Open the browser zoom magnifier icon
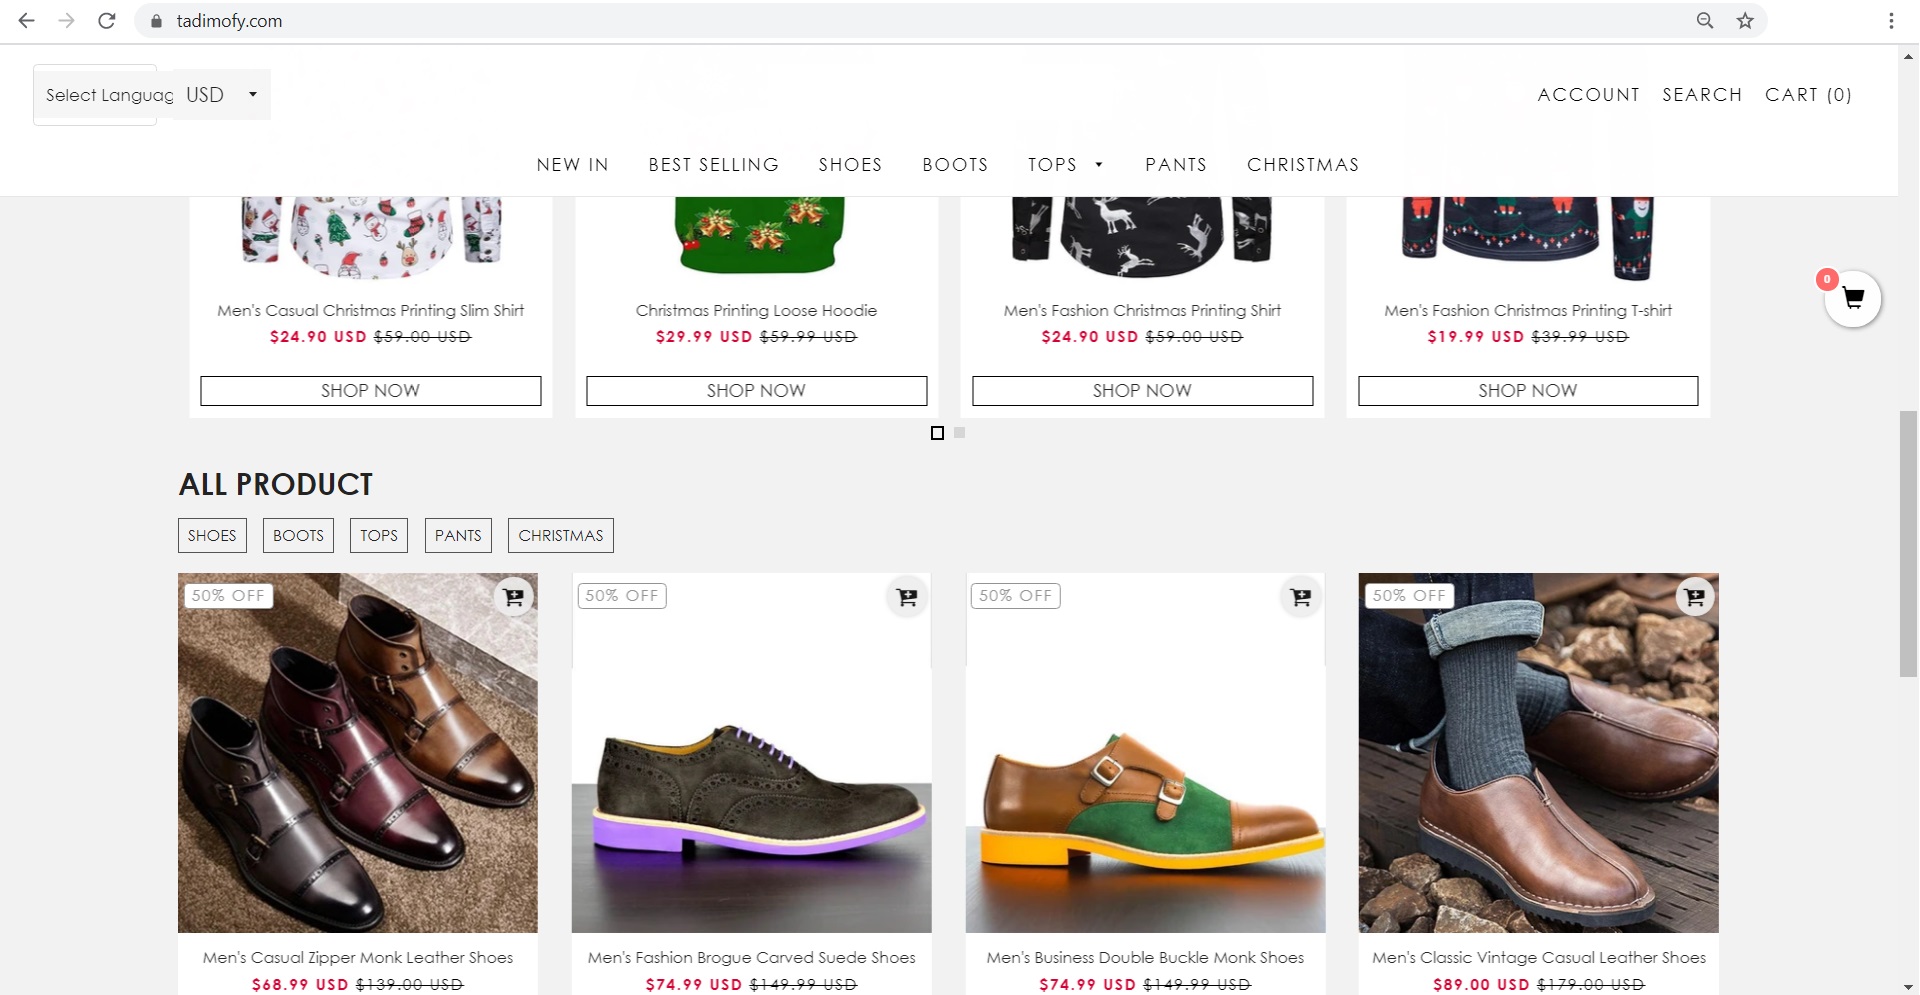 (1705, 21)
